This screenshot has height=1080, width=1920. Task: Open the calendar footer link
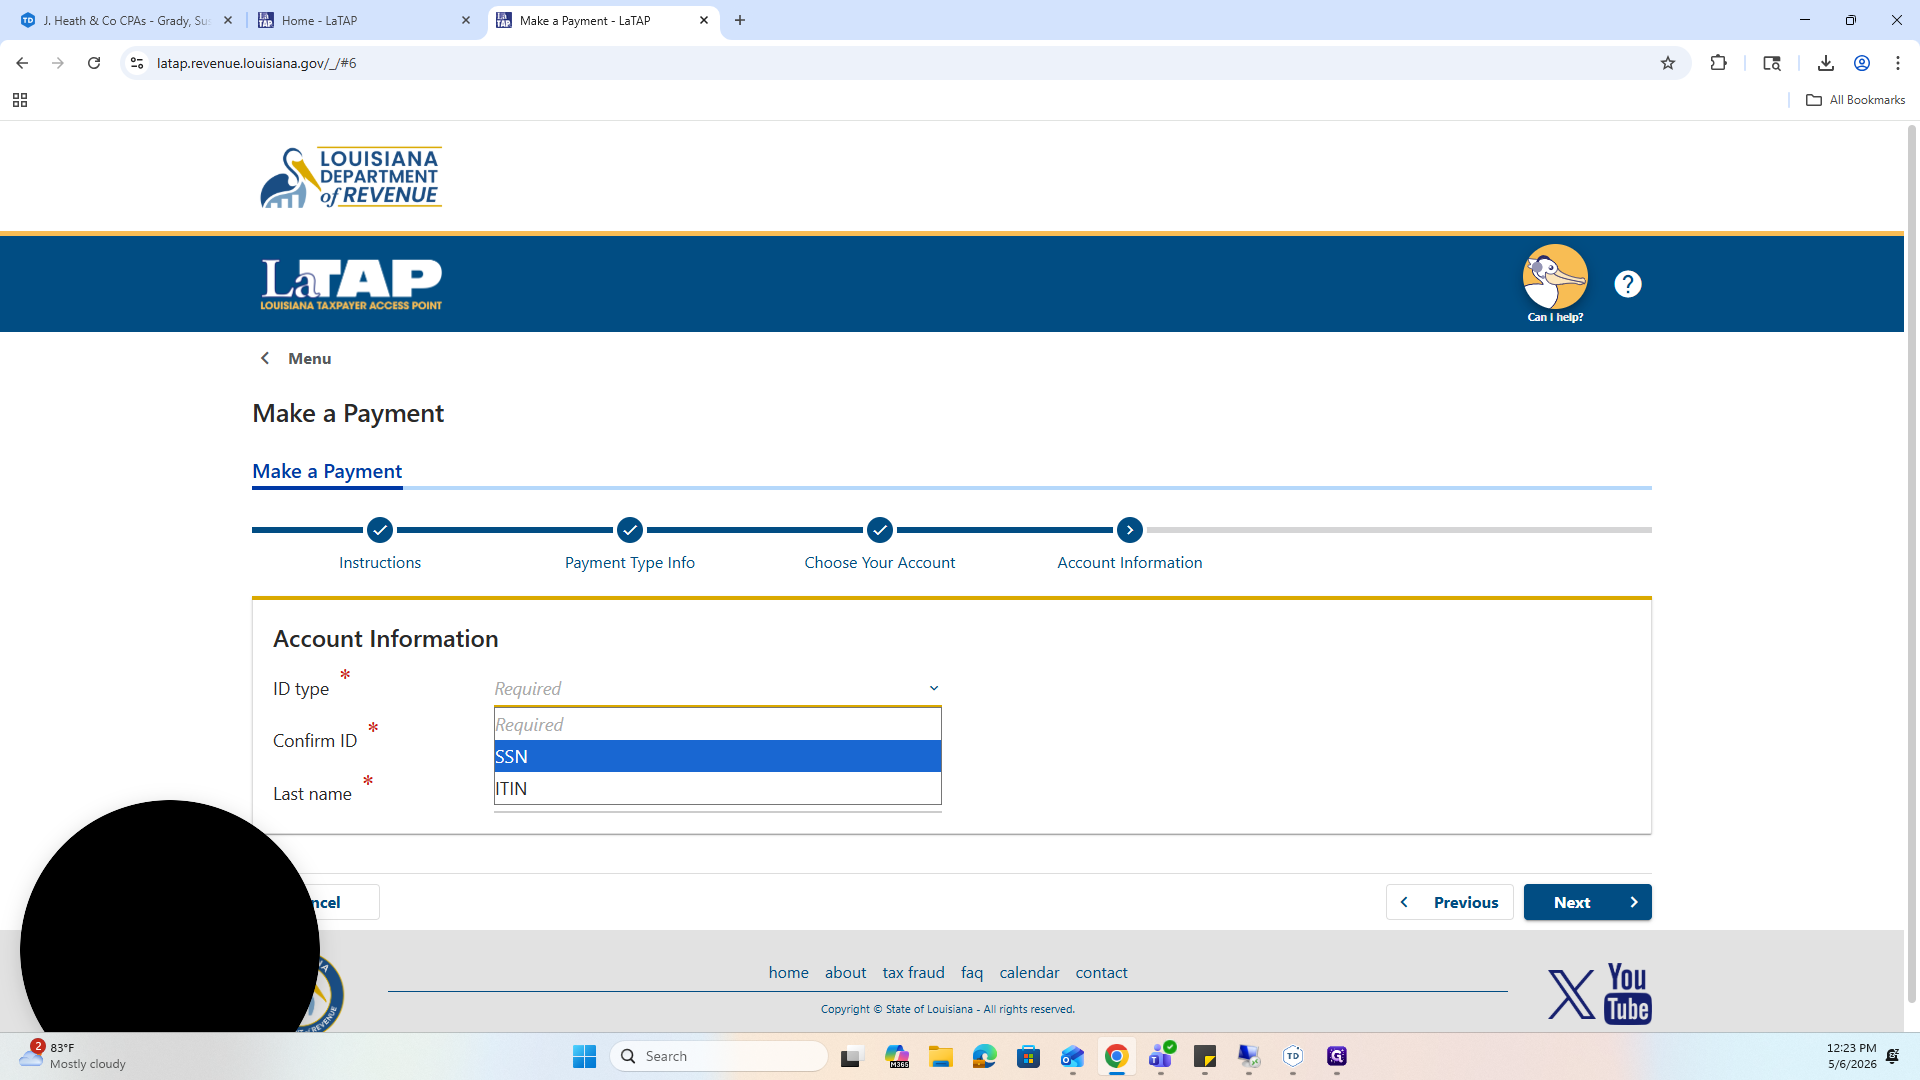coord(1029,972)
